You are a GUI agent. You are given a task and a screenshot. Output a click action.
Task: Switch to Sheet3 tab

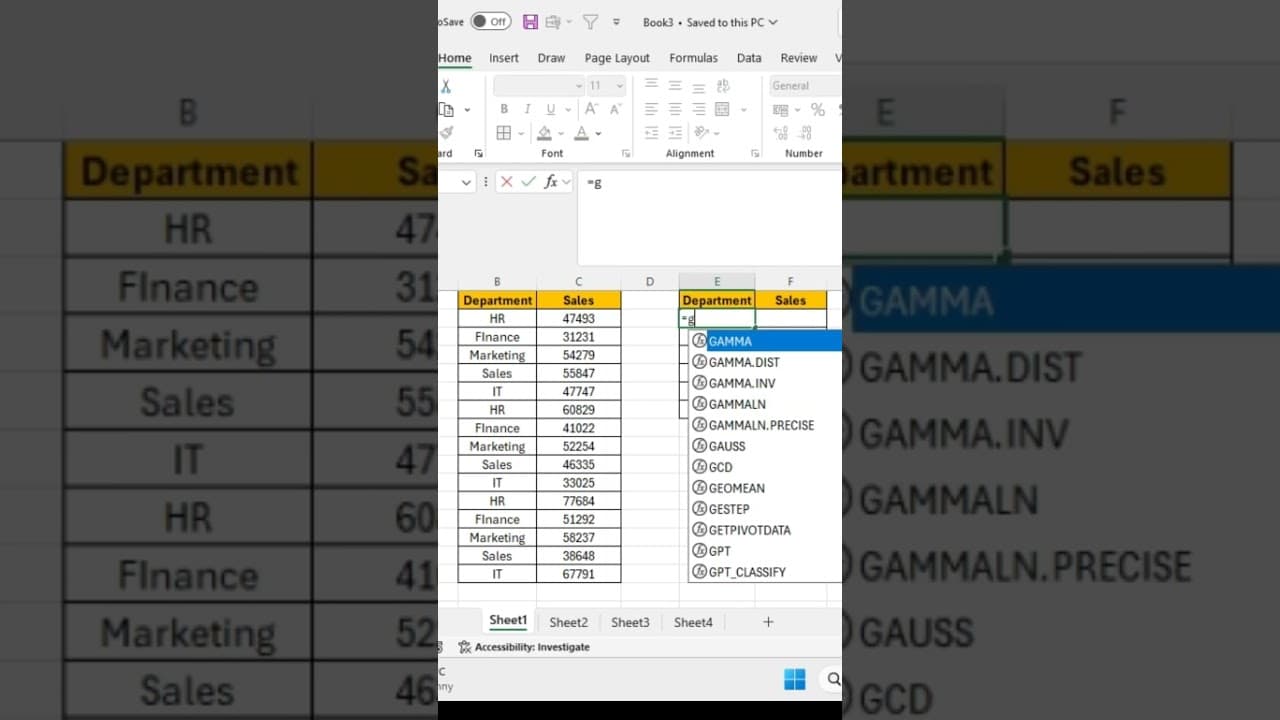pos(630,622)
